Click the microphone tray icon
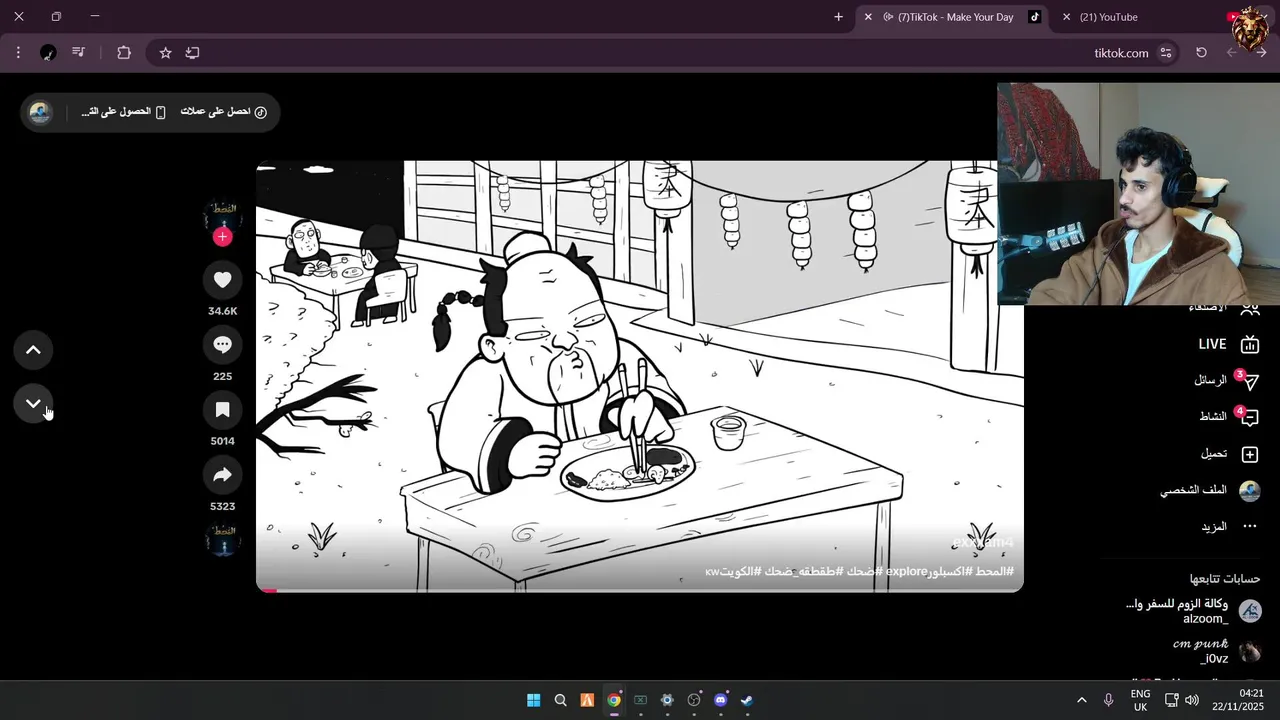Image resolution: width=1280 pixels, height=720 pixels. tap(1108, 700)
